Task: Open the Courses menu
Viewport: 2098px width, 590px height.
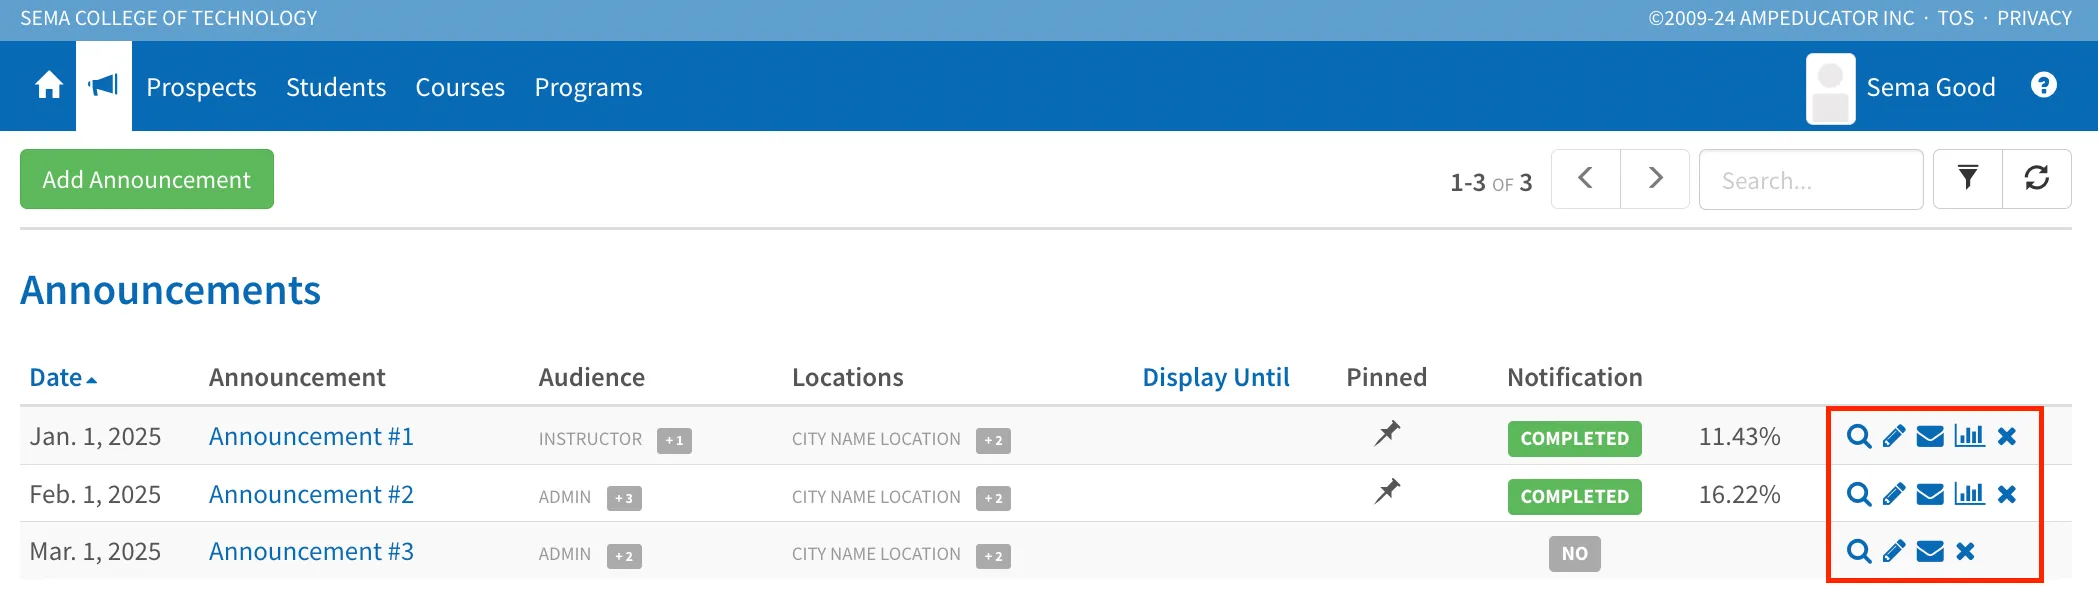Action: [460, 88]
